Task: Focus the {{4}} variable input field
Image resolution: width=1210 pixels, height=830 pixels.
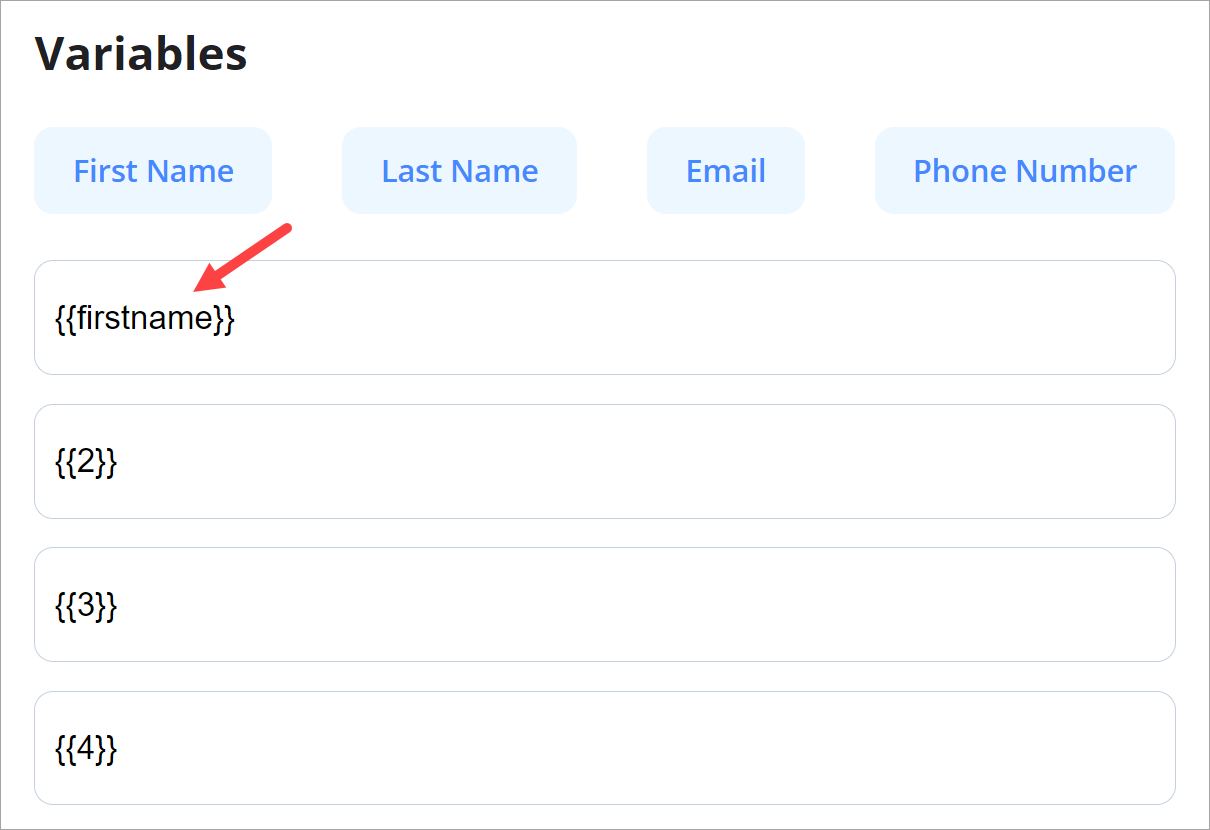Action: tap(604, 748)
